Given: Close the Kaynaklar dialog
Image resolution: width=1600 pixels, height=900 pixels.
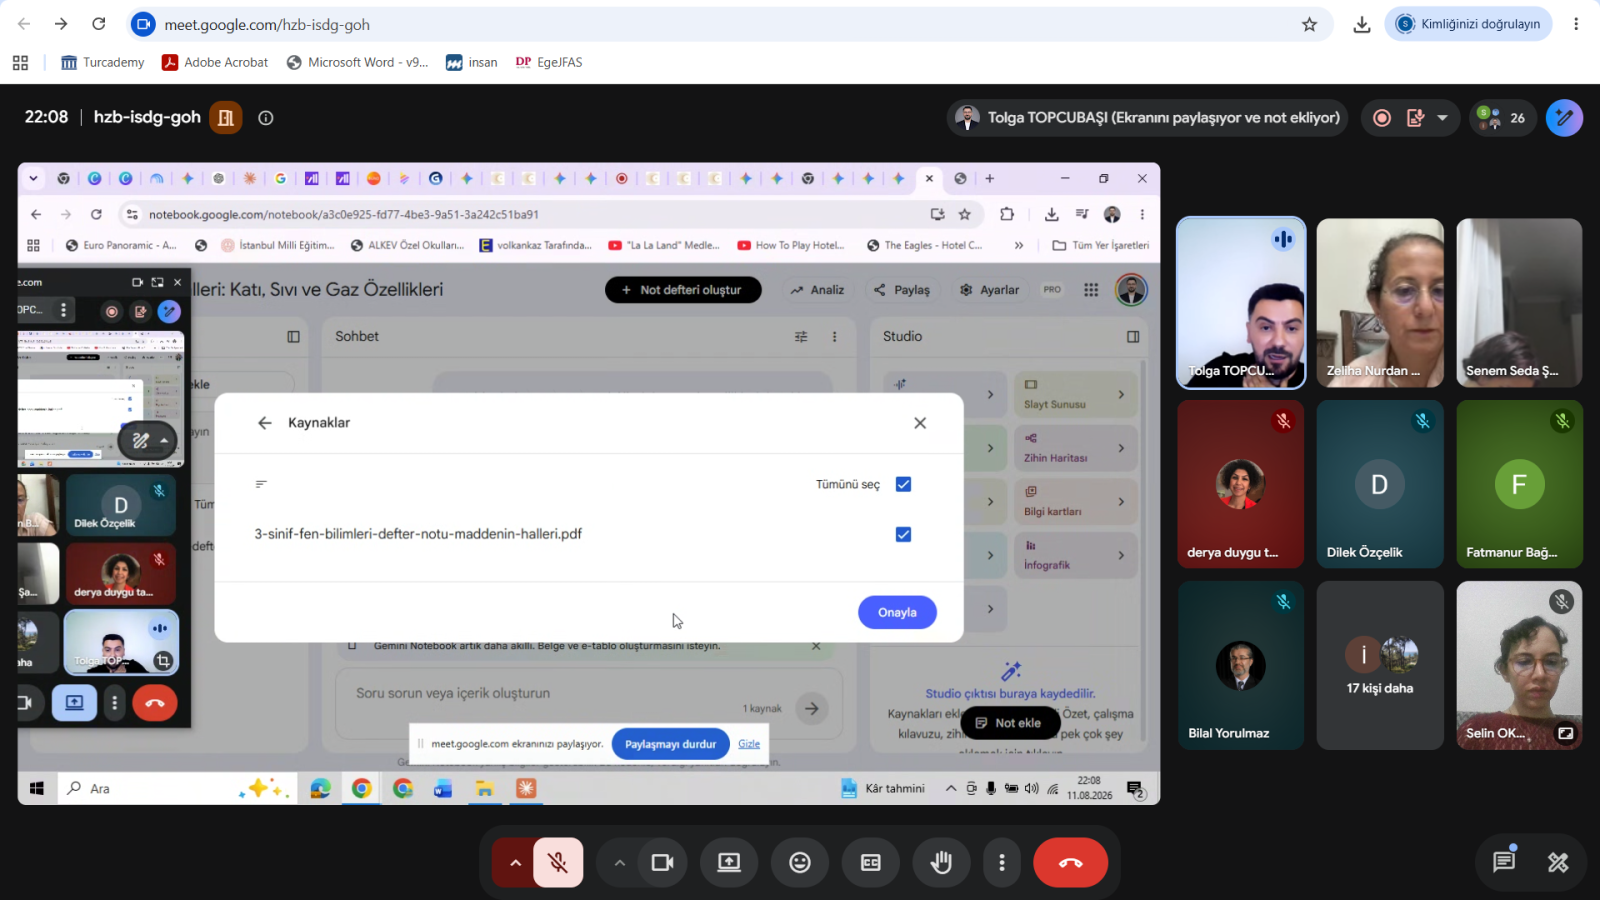Looking at the screenshot, I should [x=920, y=423].
